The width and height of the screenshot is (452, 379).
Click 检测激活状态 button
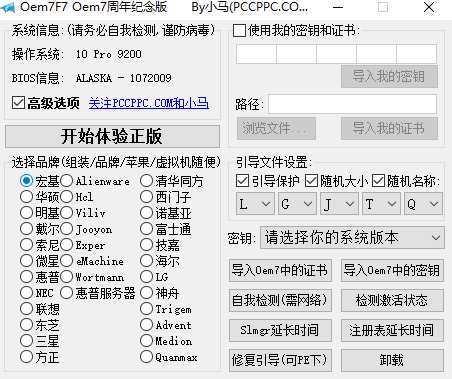pyautogui.click(x=392, y=300)
